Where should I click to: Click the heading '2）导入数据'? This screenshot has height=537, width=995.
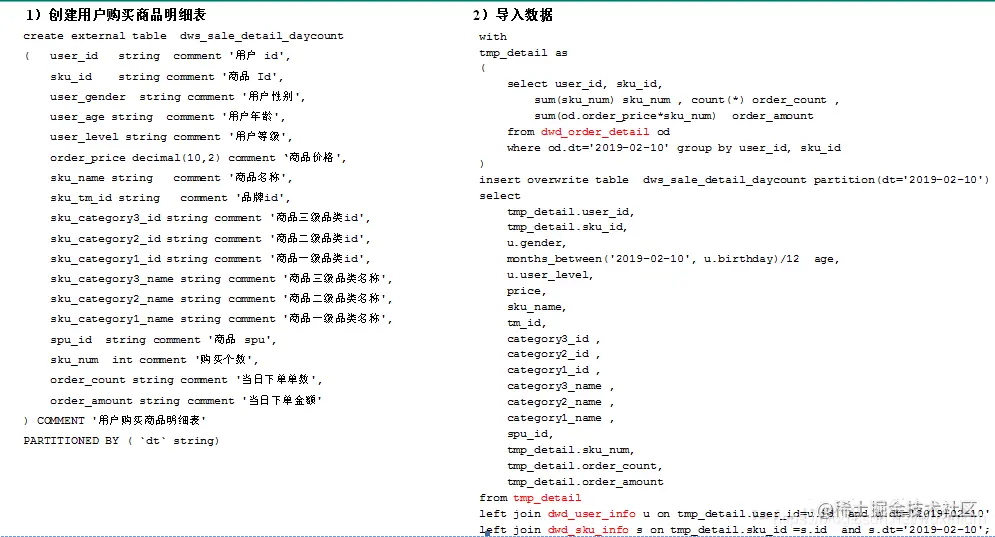[513, 15]
